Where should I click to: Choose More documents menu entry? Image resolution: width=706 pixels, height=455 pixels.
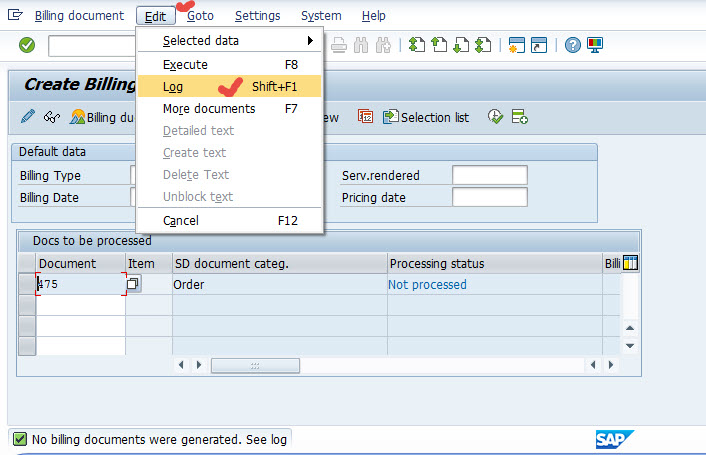pyautogui.click(x=230, y=108)
